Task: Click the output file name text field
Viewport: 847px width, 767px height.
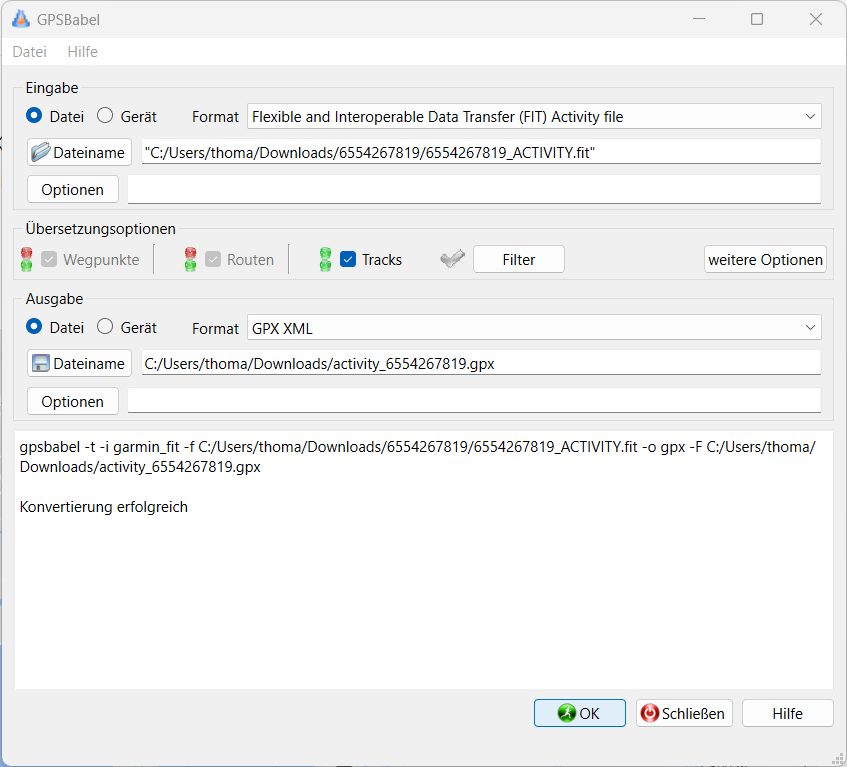Action: click(480, 364)
